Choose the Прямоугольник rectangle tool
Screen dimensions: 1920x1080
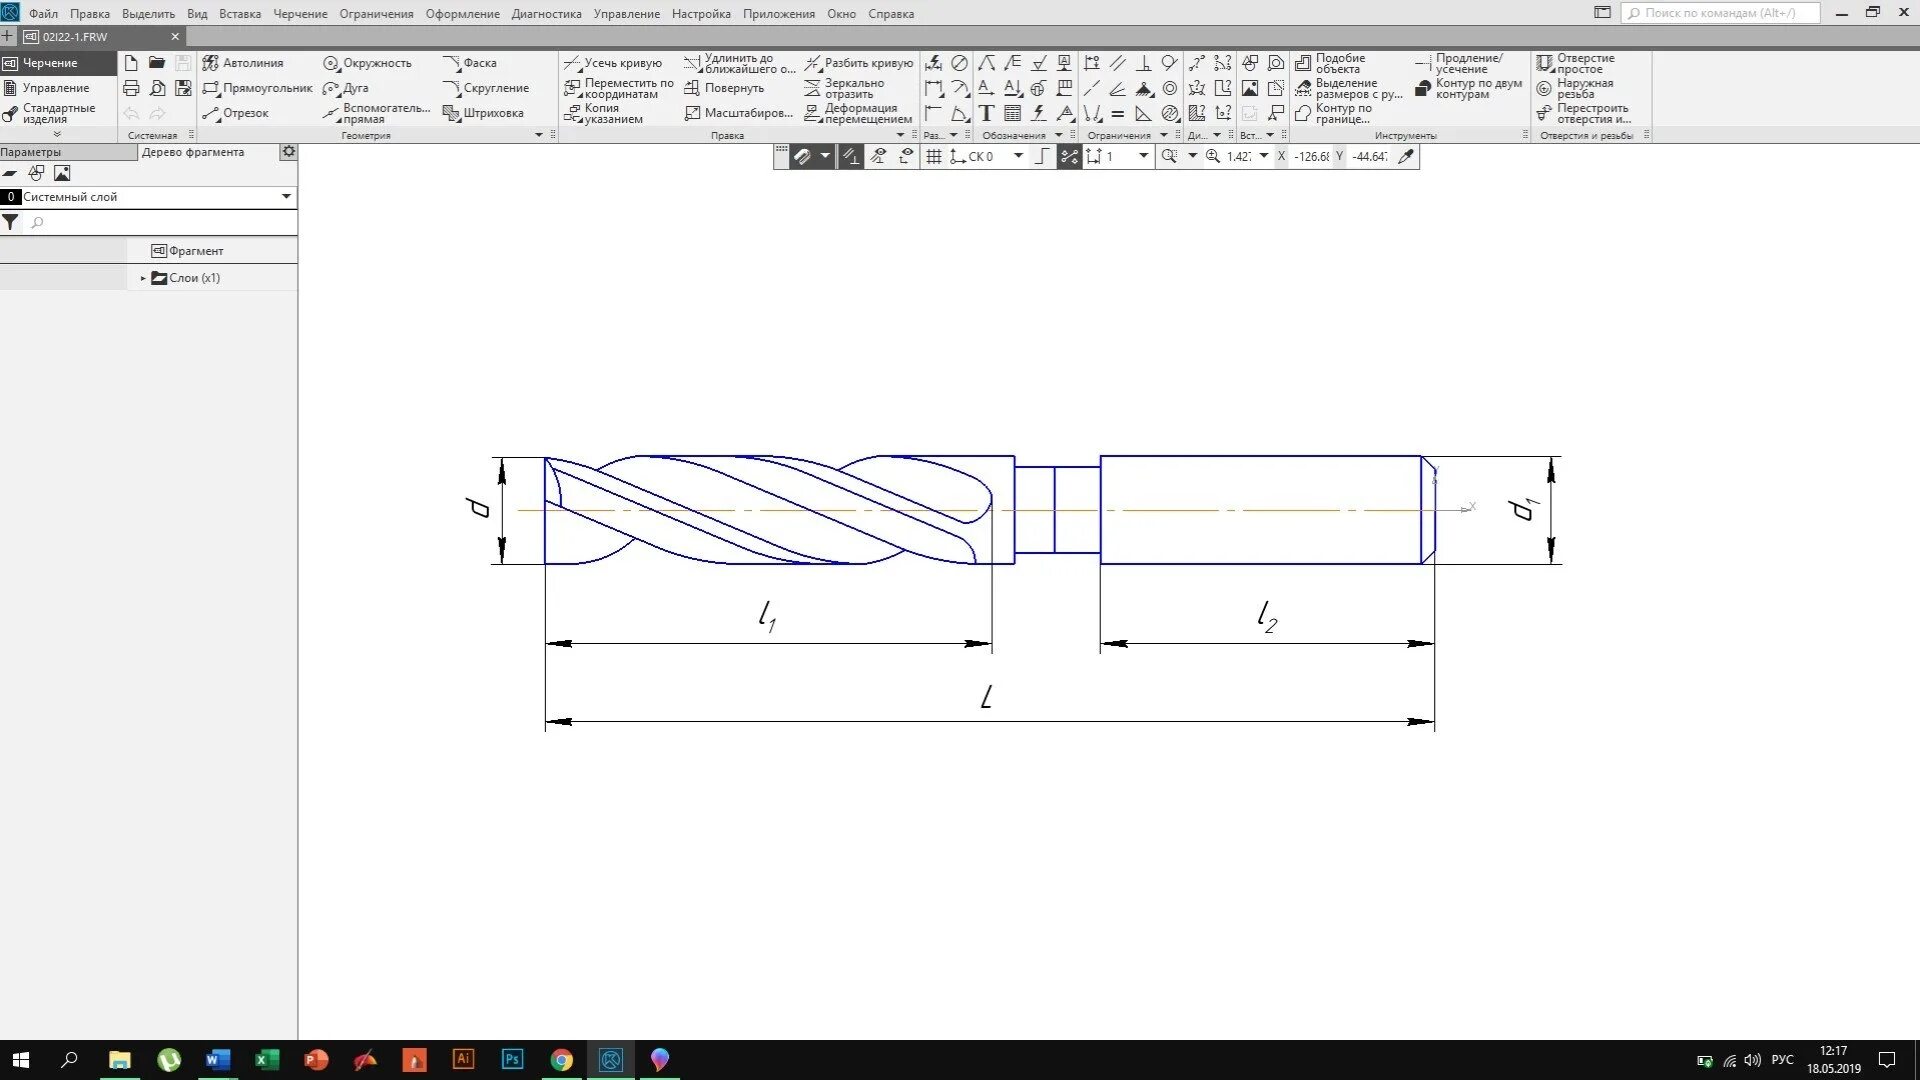point(257,88)
